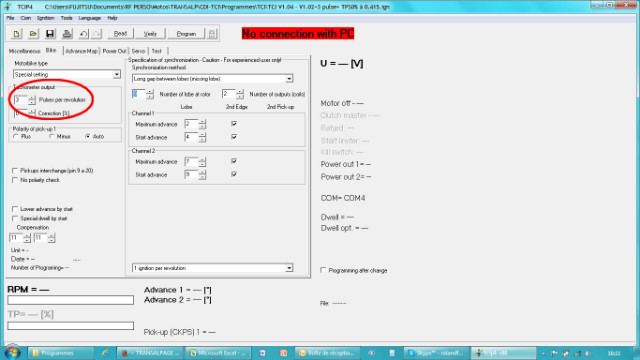The height and width of the screenshot is (360, 640).
Task: Toggle Channel 2 Maximum advance 2nd Edge checkbox
Action: tap(234, 161)
